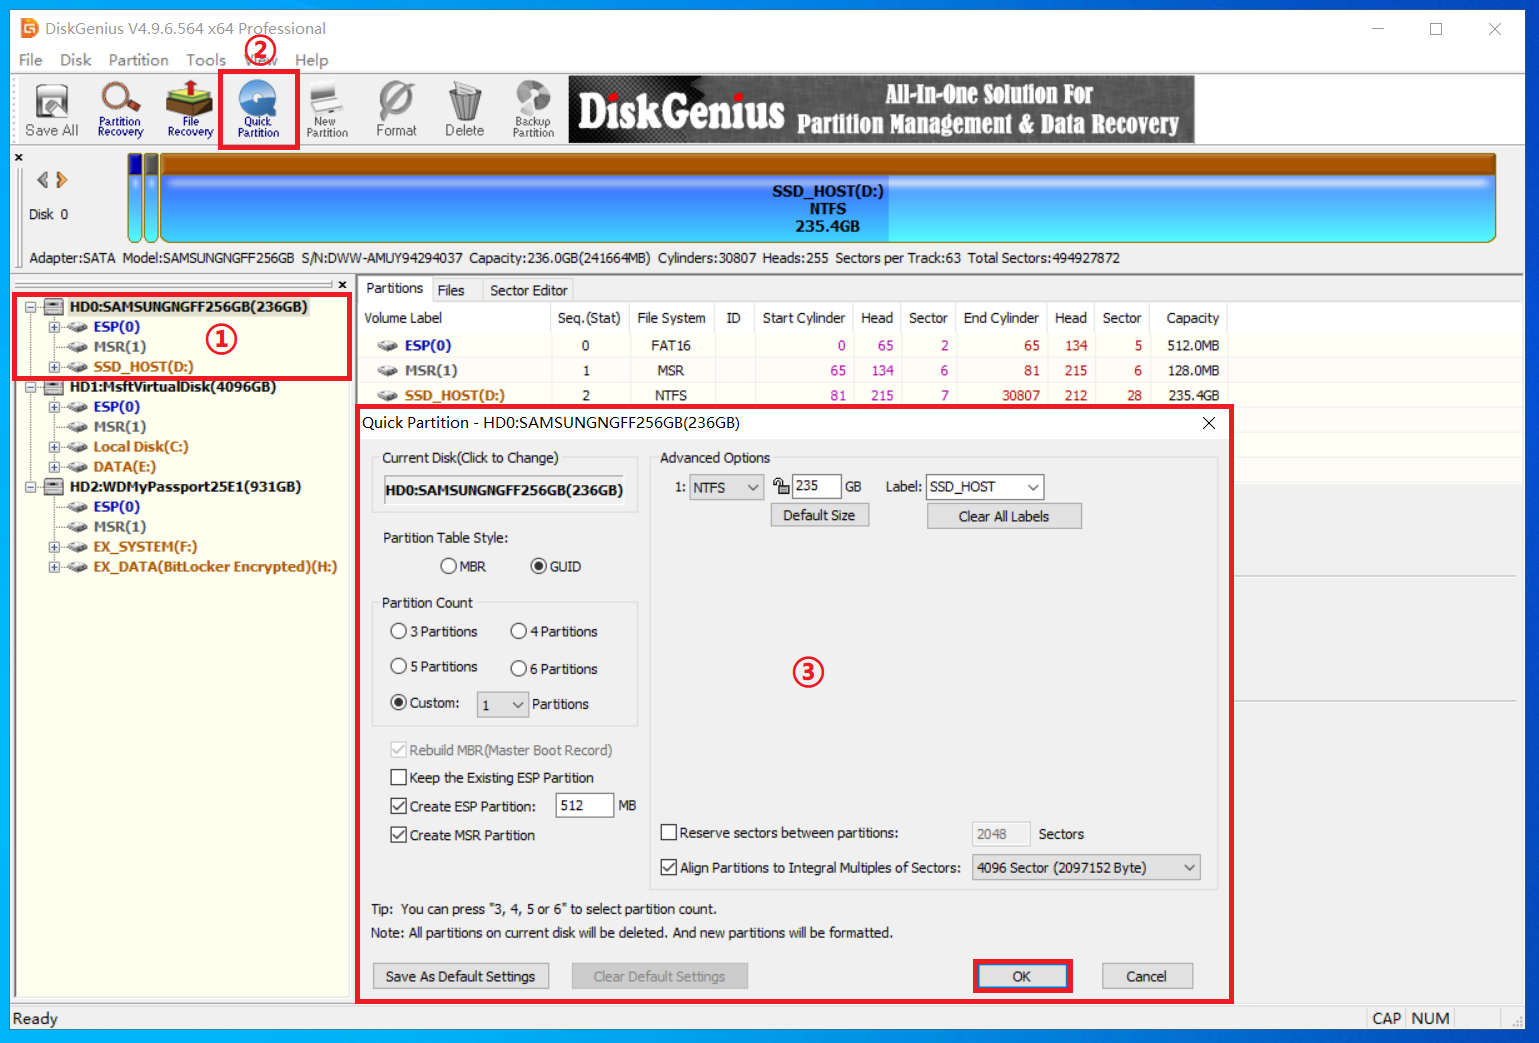Collapse the HD2:WDMyPassport25E1 tree node
The height and width of the screenshot is (1043, 1539).
click(31, 487)
